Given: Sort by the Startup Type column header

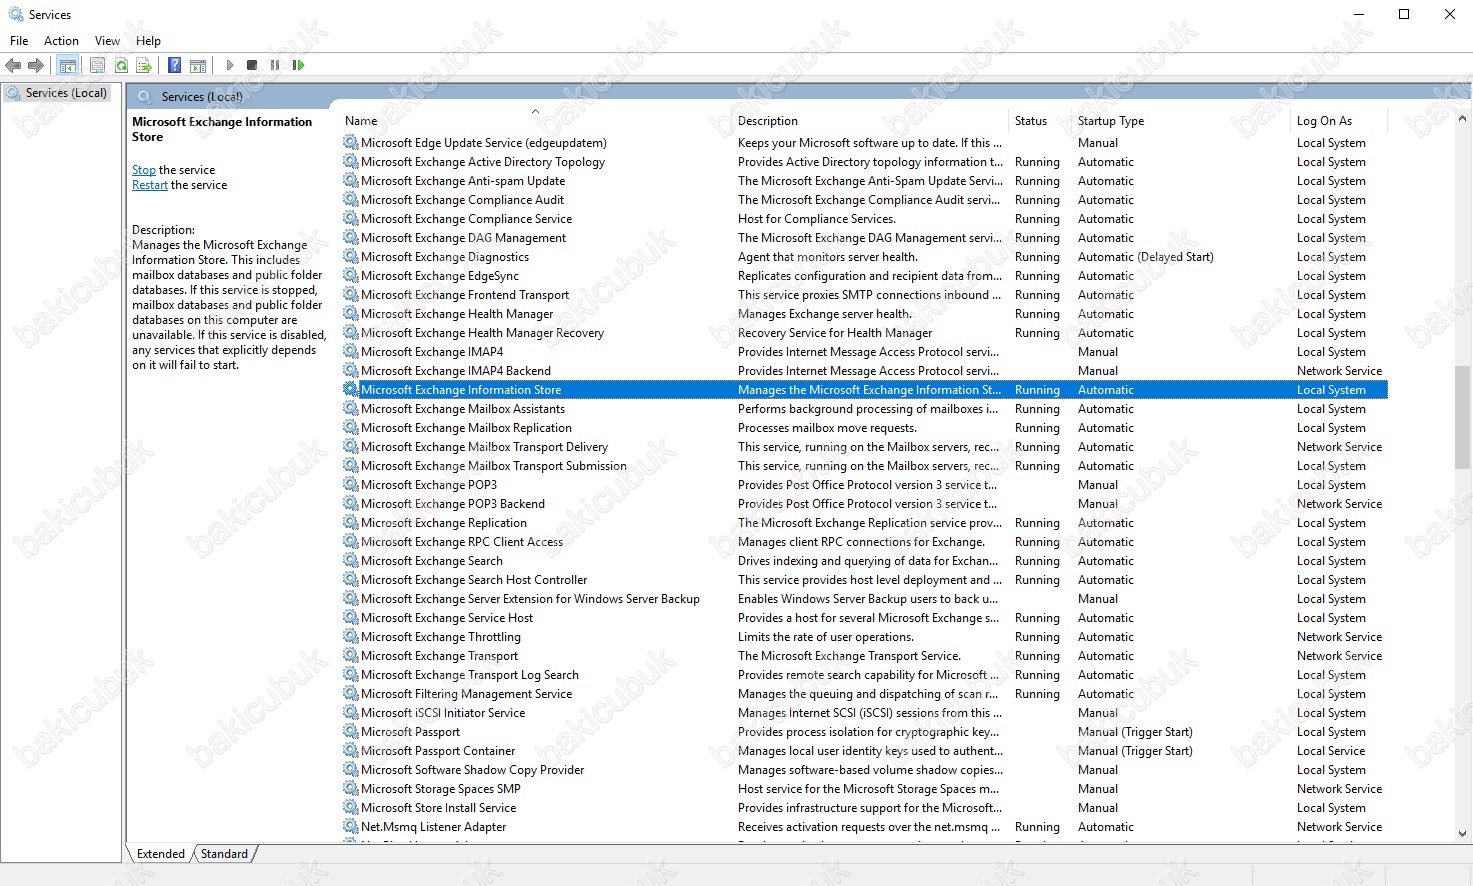Looking at the screenshot, I should point(1182,121).
